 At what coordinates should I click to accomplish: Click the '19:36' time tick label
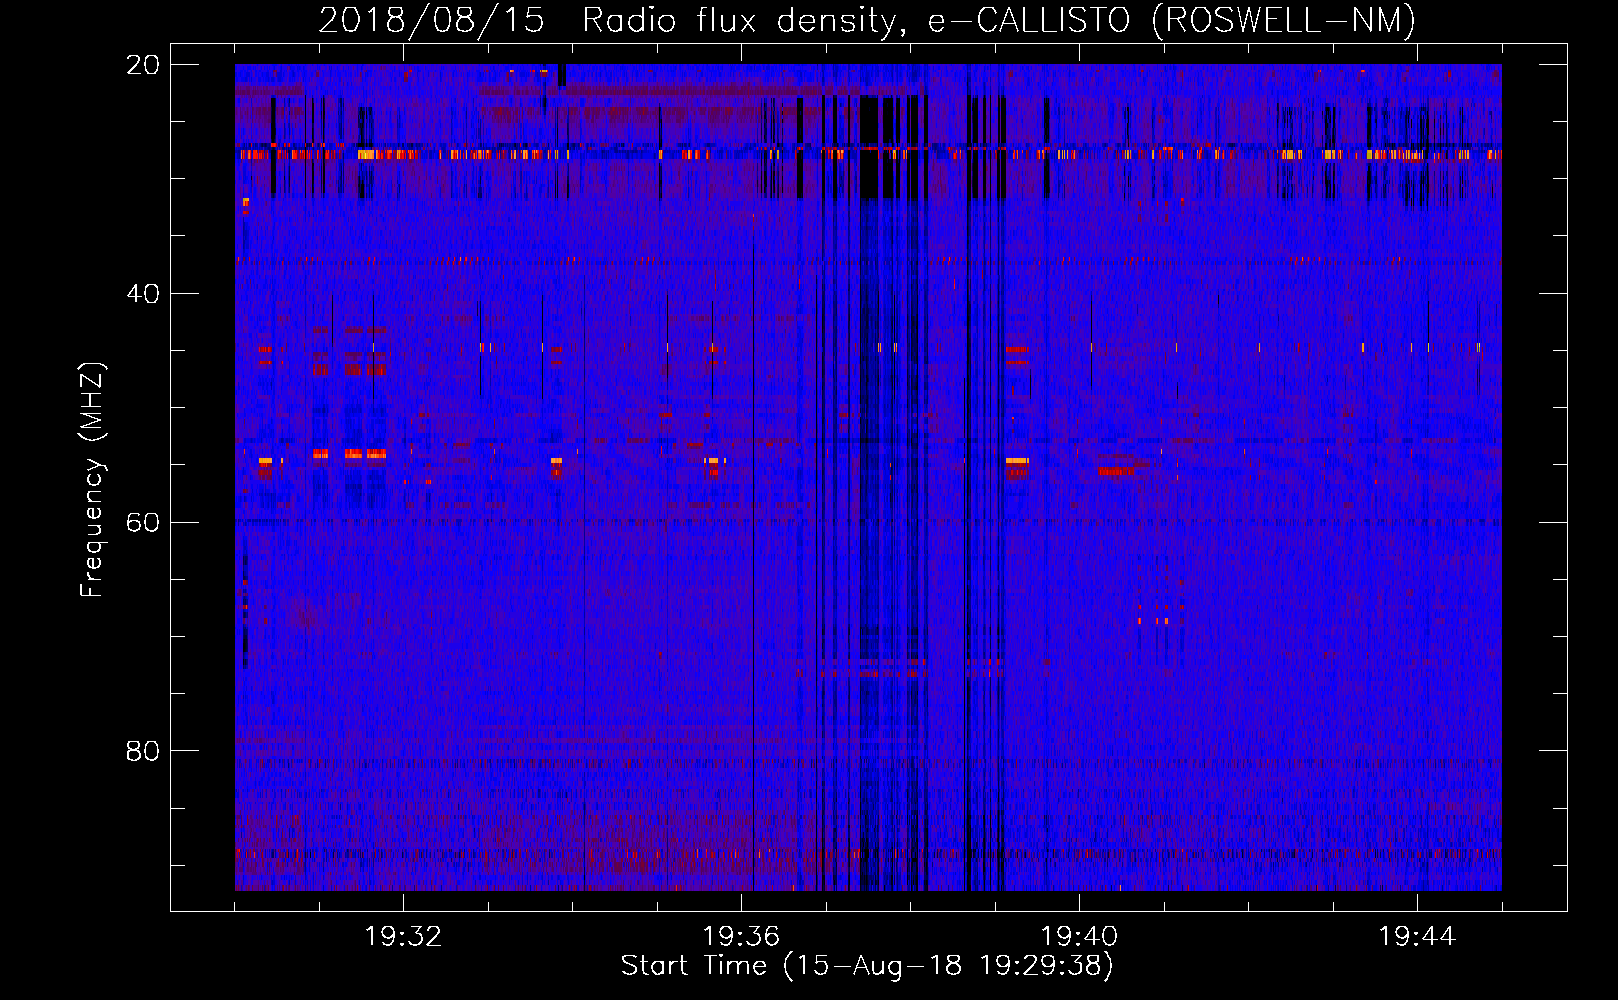tap(741, 937)
